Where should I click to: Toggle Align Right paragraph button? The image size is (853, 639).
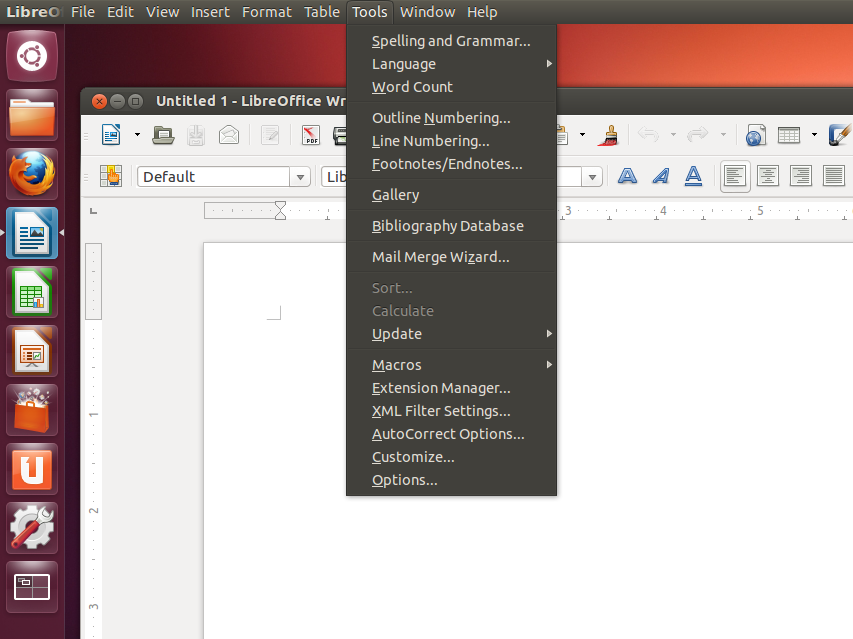tap(801, 176)
